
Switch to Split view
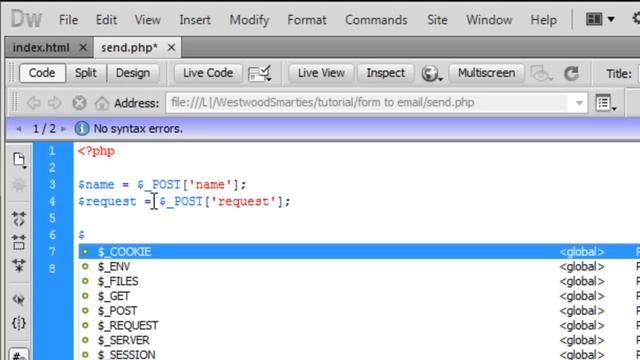coord(85,73)
